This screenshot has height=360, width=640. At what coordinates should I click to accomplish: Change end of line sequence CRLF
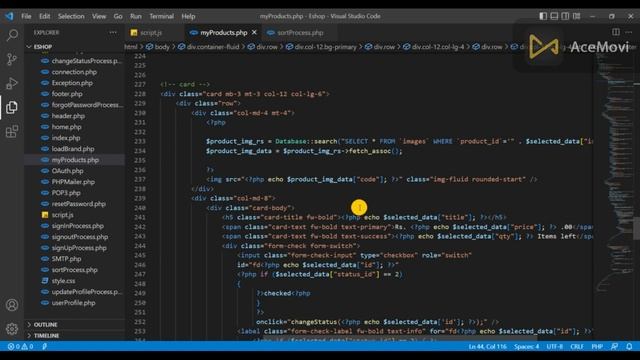(x=577, y=347)
